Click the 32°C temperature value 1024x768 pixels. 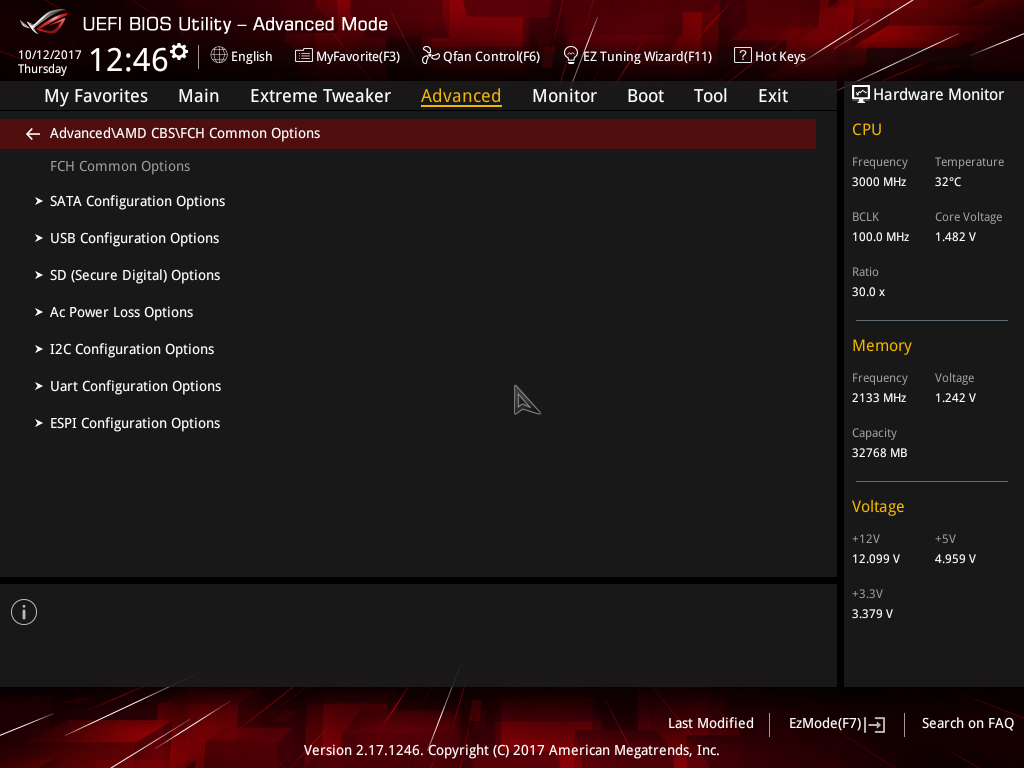pos(948,182)
